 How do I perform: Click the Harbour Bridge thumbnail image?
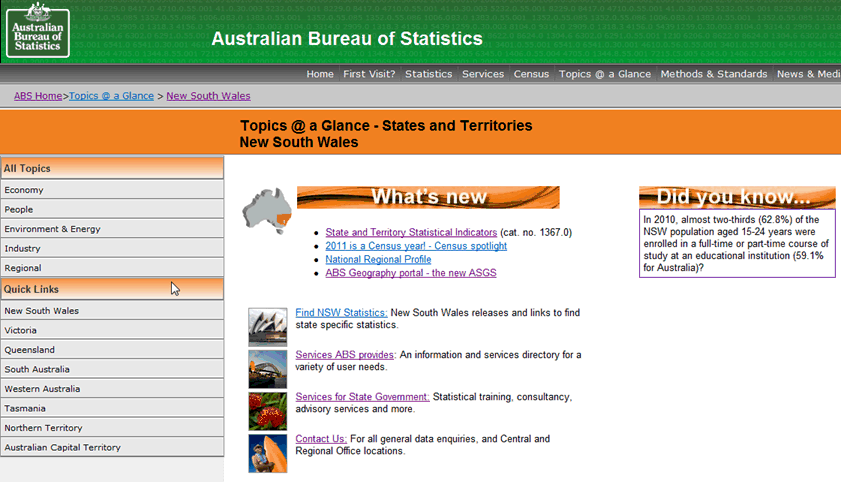[x=267, y=369]
